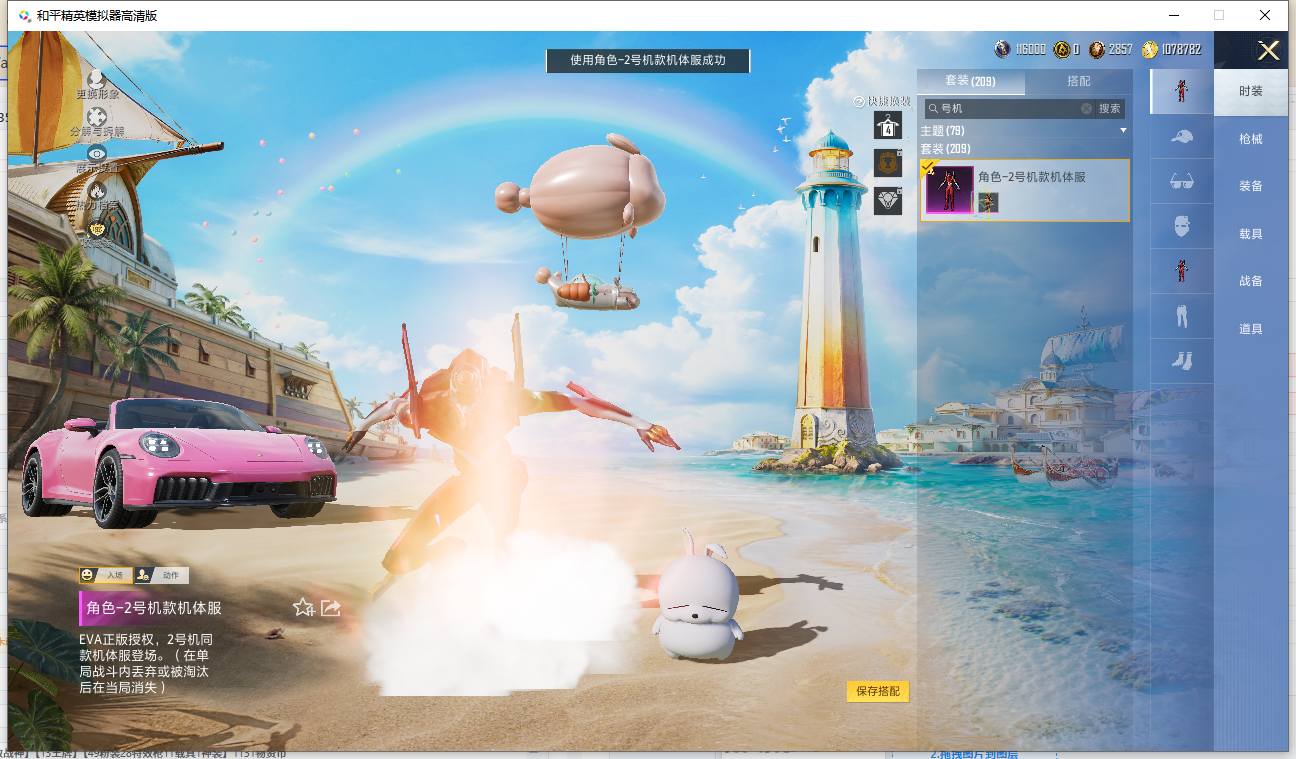The width and height of the screenshot is (1296, 759).
Task: Select the 角色-2号机款机体服 outfit thumbnail
Action: [949, 190]
